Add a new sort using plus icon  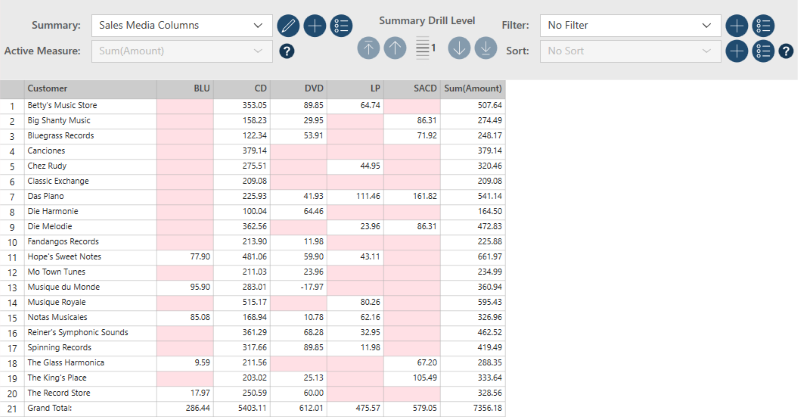tap(737, 51)
